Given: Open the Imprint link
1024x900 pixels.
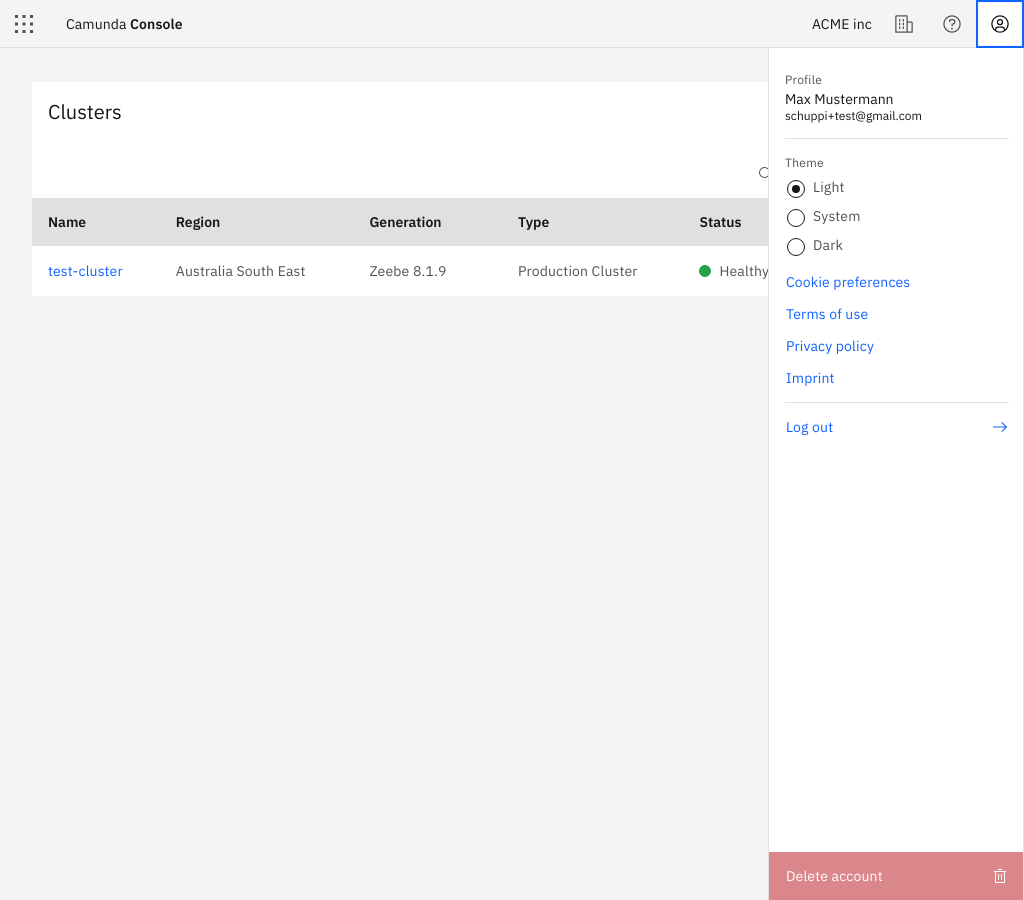Looking at the screenshot, I should [x=809, y=378].
